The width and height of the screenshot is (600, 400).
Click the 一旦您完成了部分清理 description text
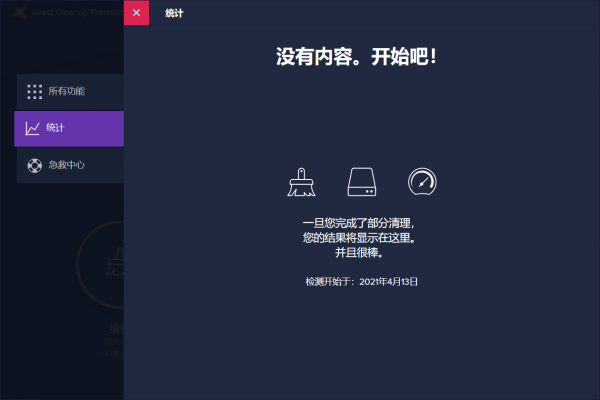pyautogui.click(x=357, y=224)
